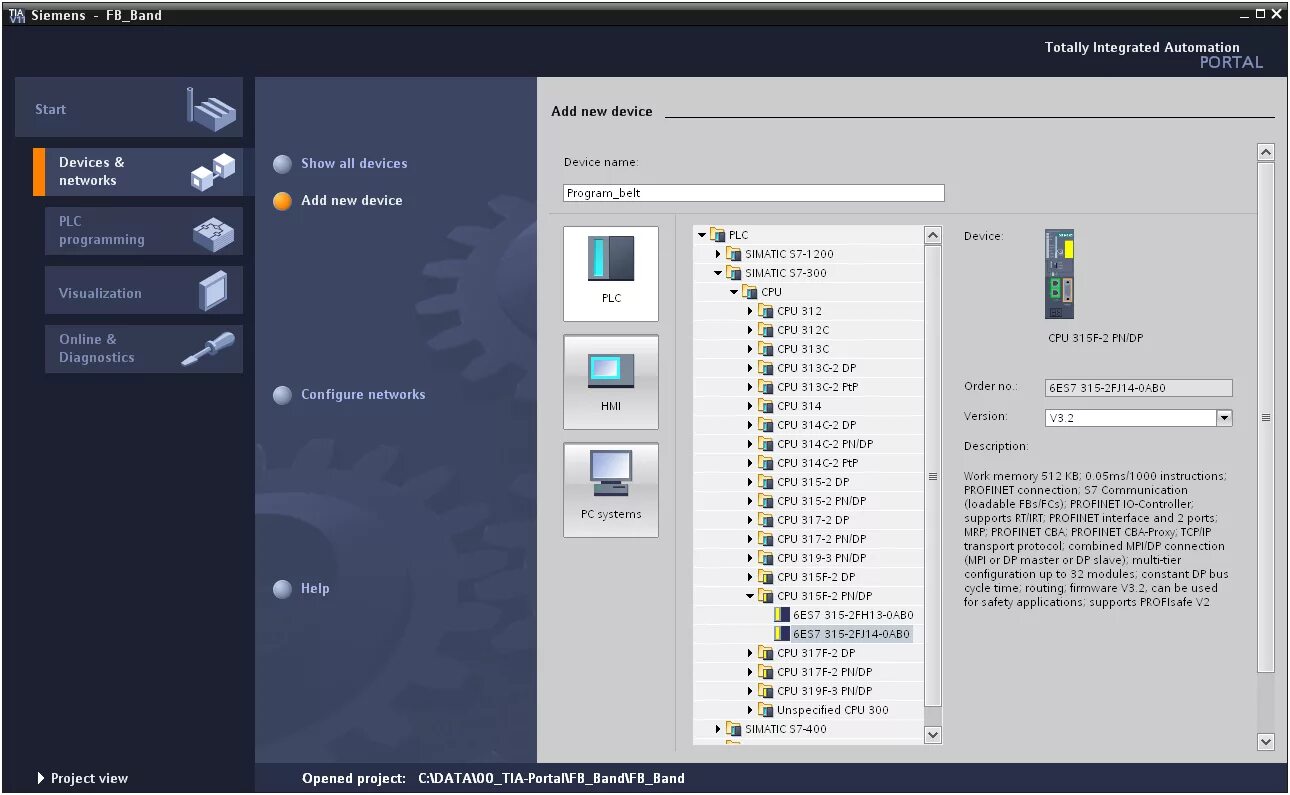Click the CPU 317F-2 DP folder icon
Screen dimensions: 1290x795
[x=766, y=653]
